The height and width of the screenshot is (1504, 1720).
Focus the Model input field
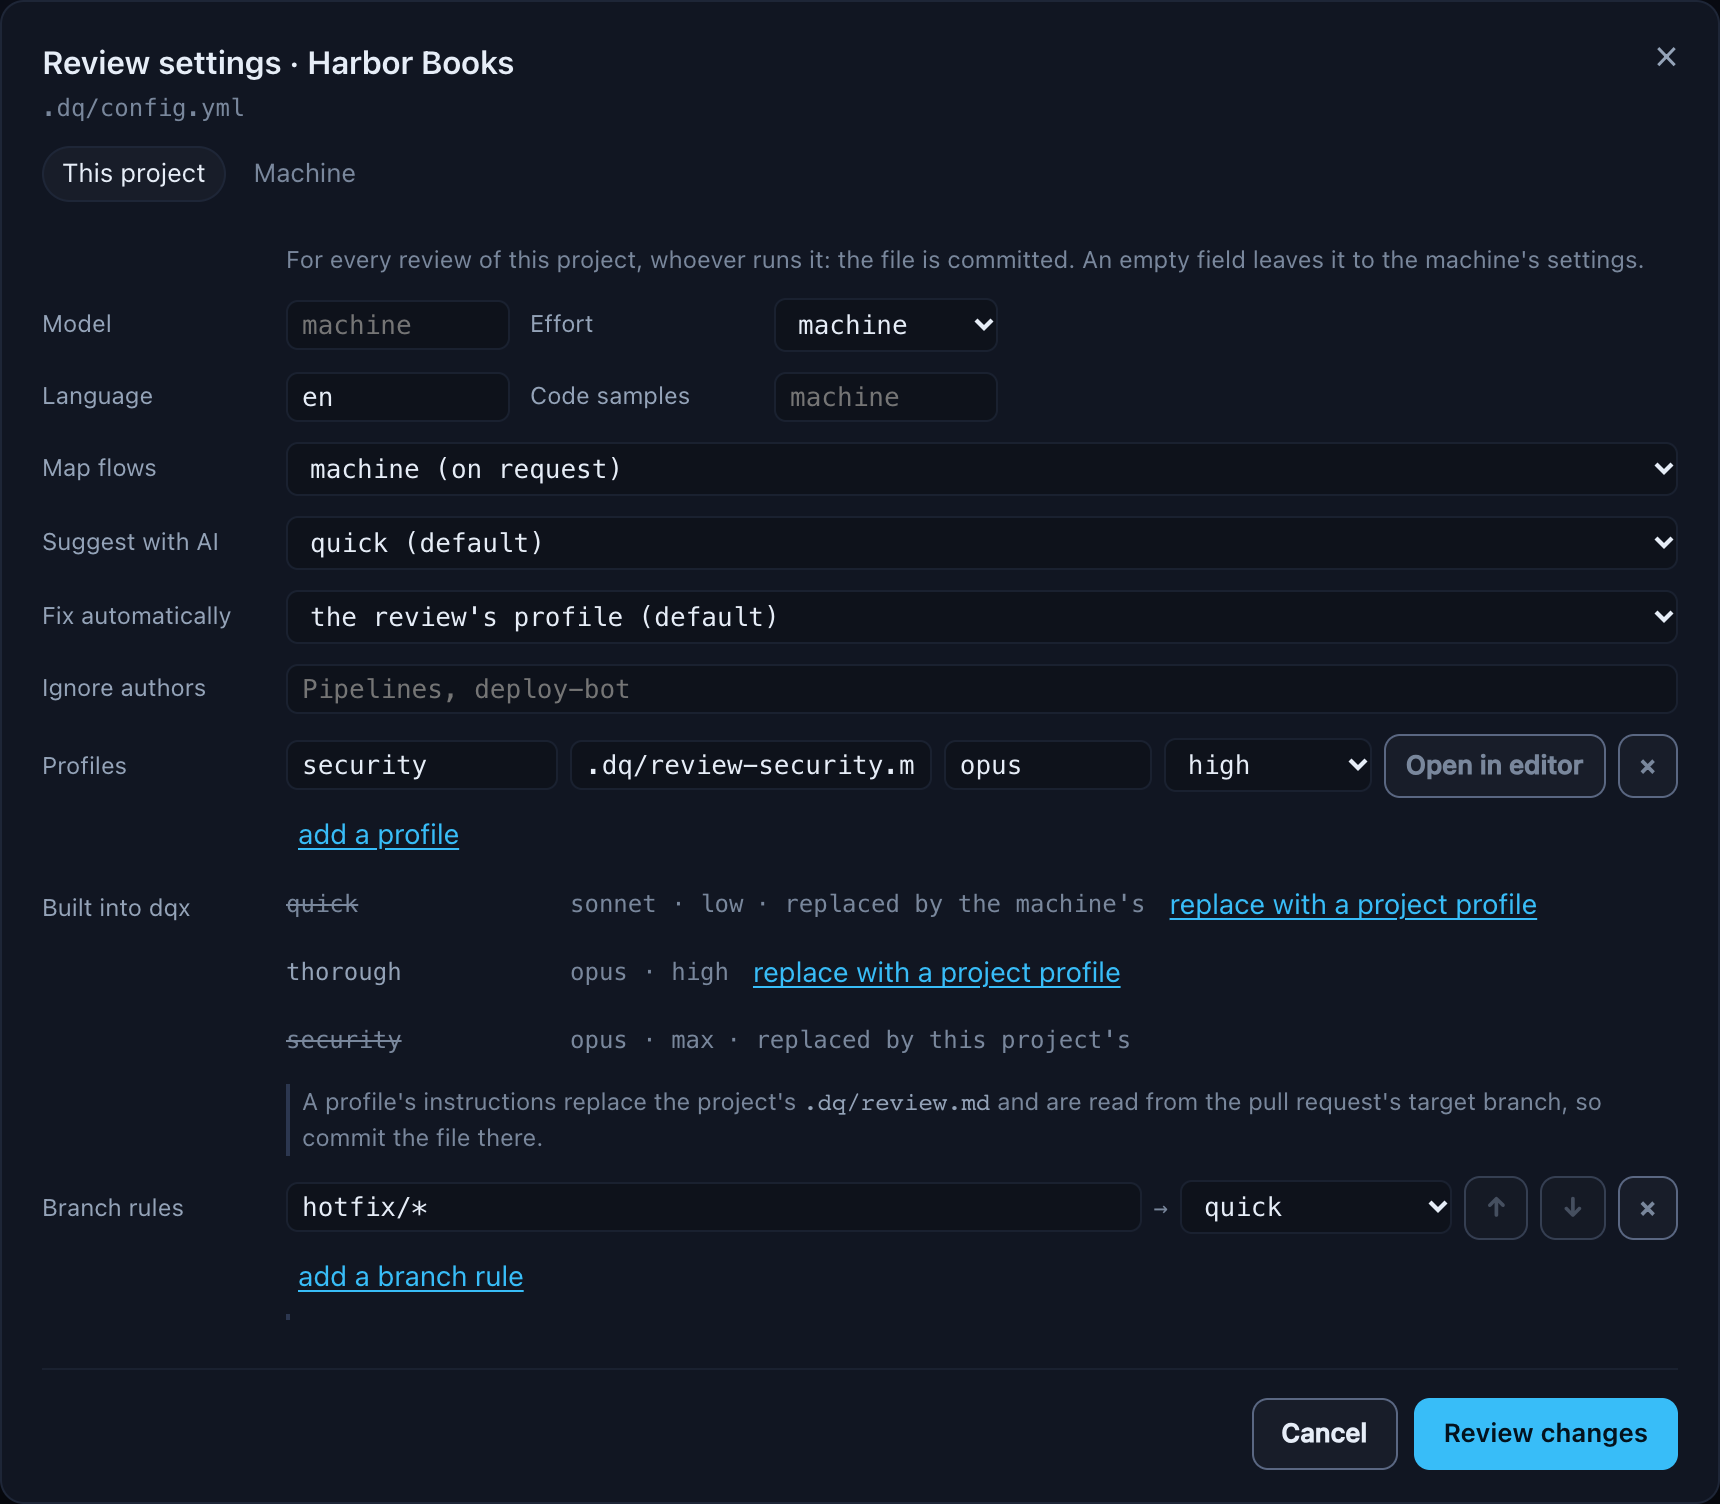click(x=398, y=325)
